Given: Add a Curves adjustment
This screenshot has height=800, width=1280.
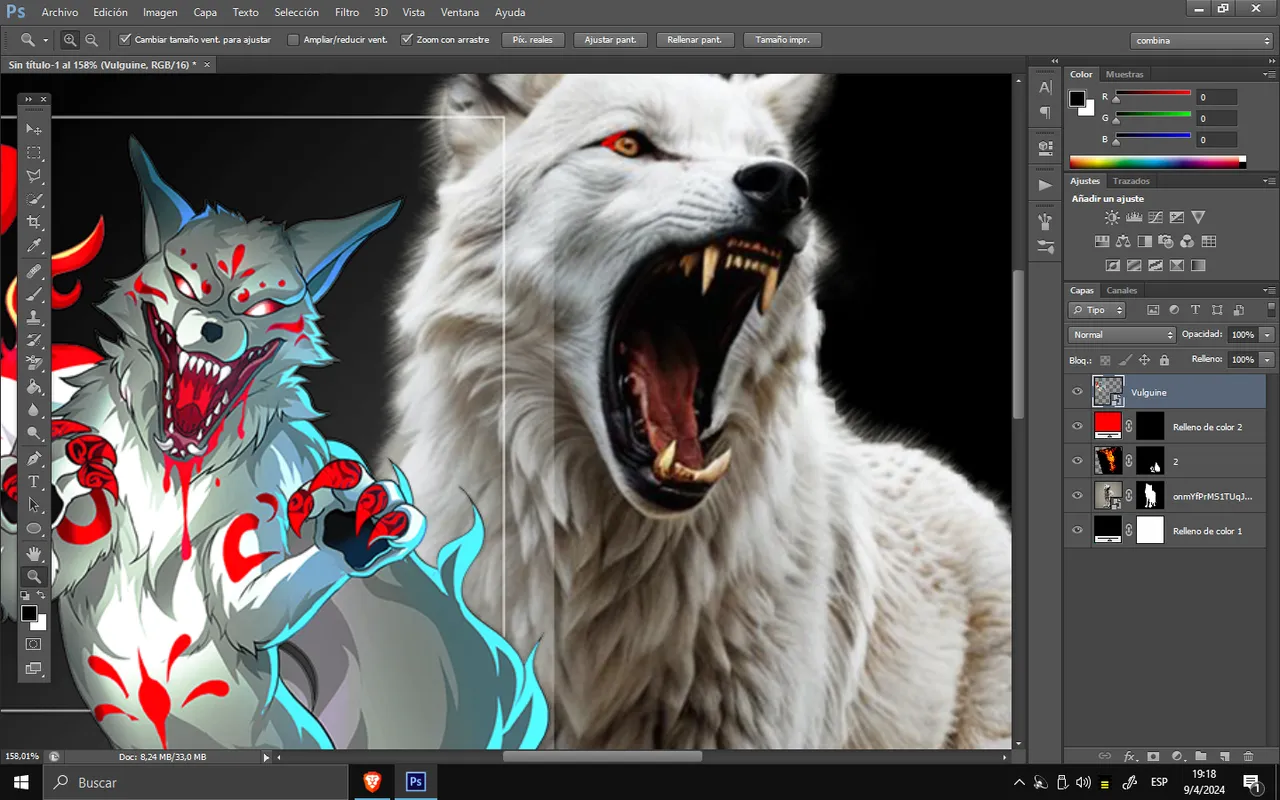Looking at the screenshot, I should coord(1155,217).
